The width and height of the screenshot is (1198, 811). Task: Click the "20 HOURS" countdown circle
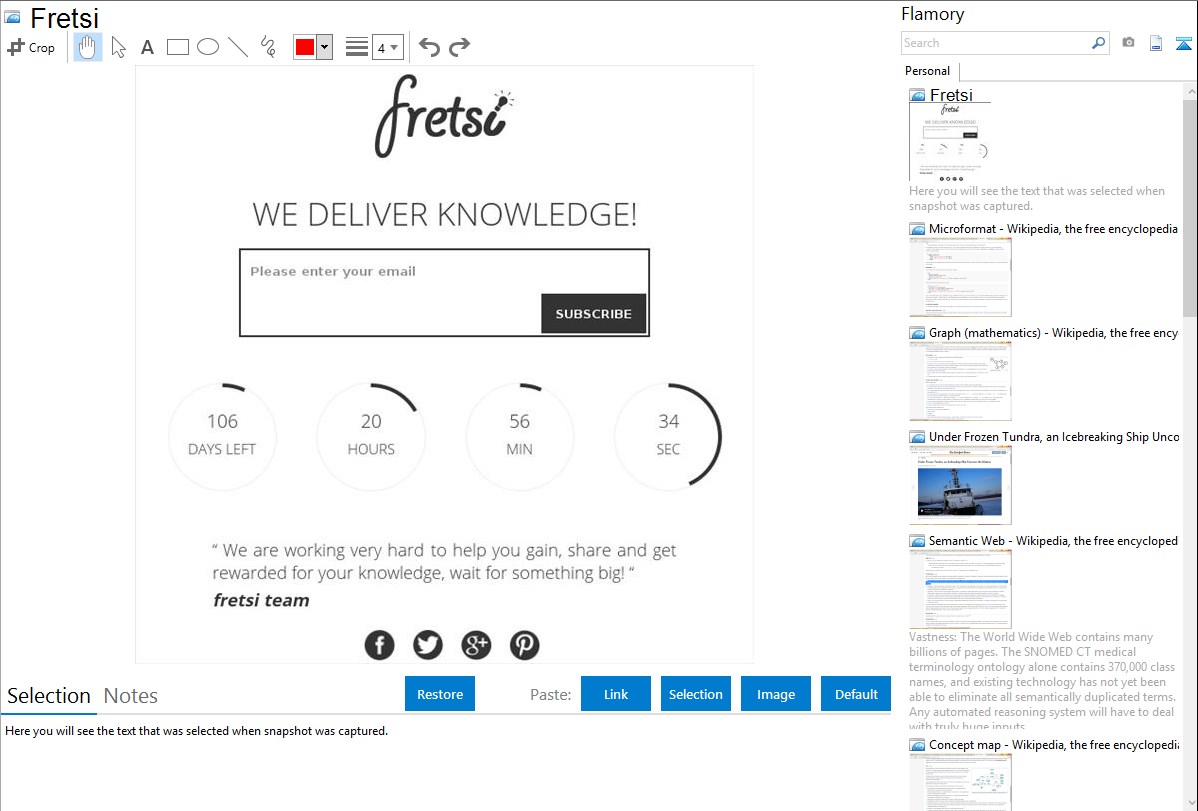coord(371,436)
